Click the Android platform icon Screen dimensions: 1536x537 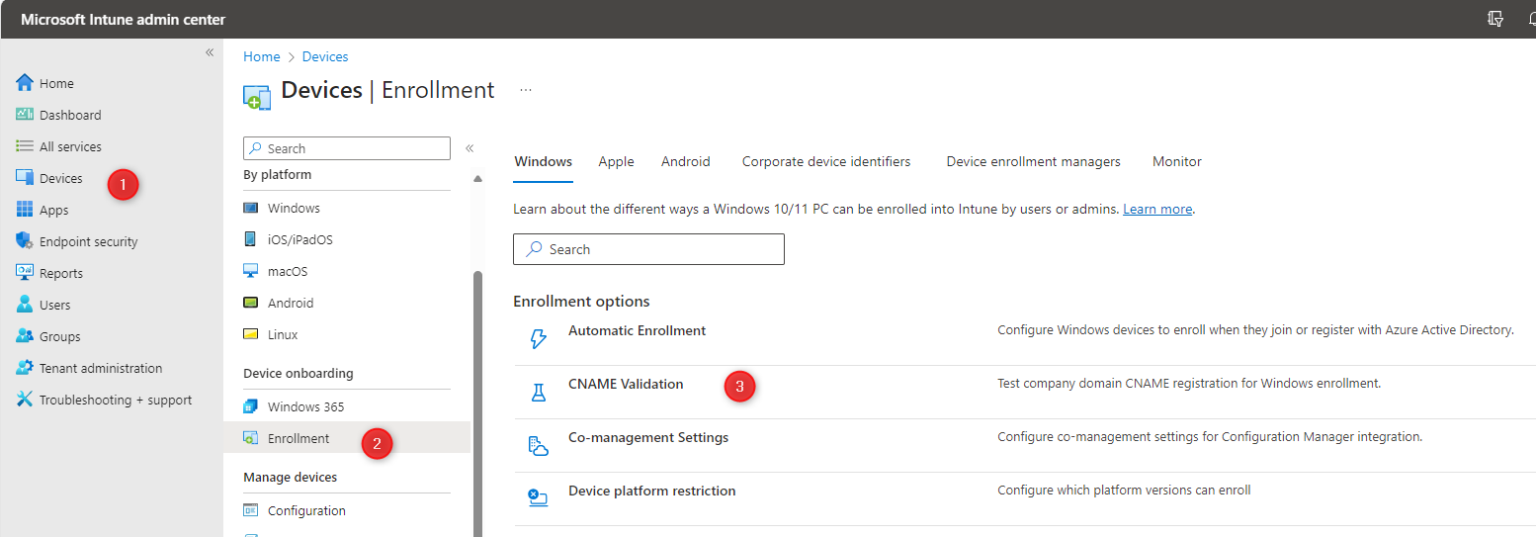coord(251,303)
